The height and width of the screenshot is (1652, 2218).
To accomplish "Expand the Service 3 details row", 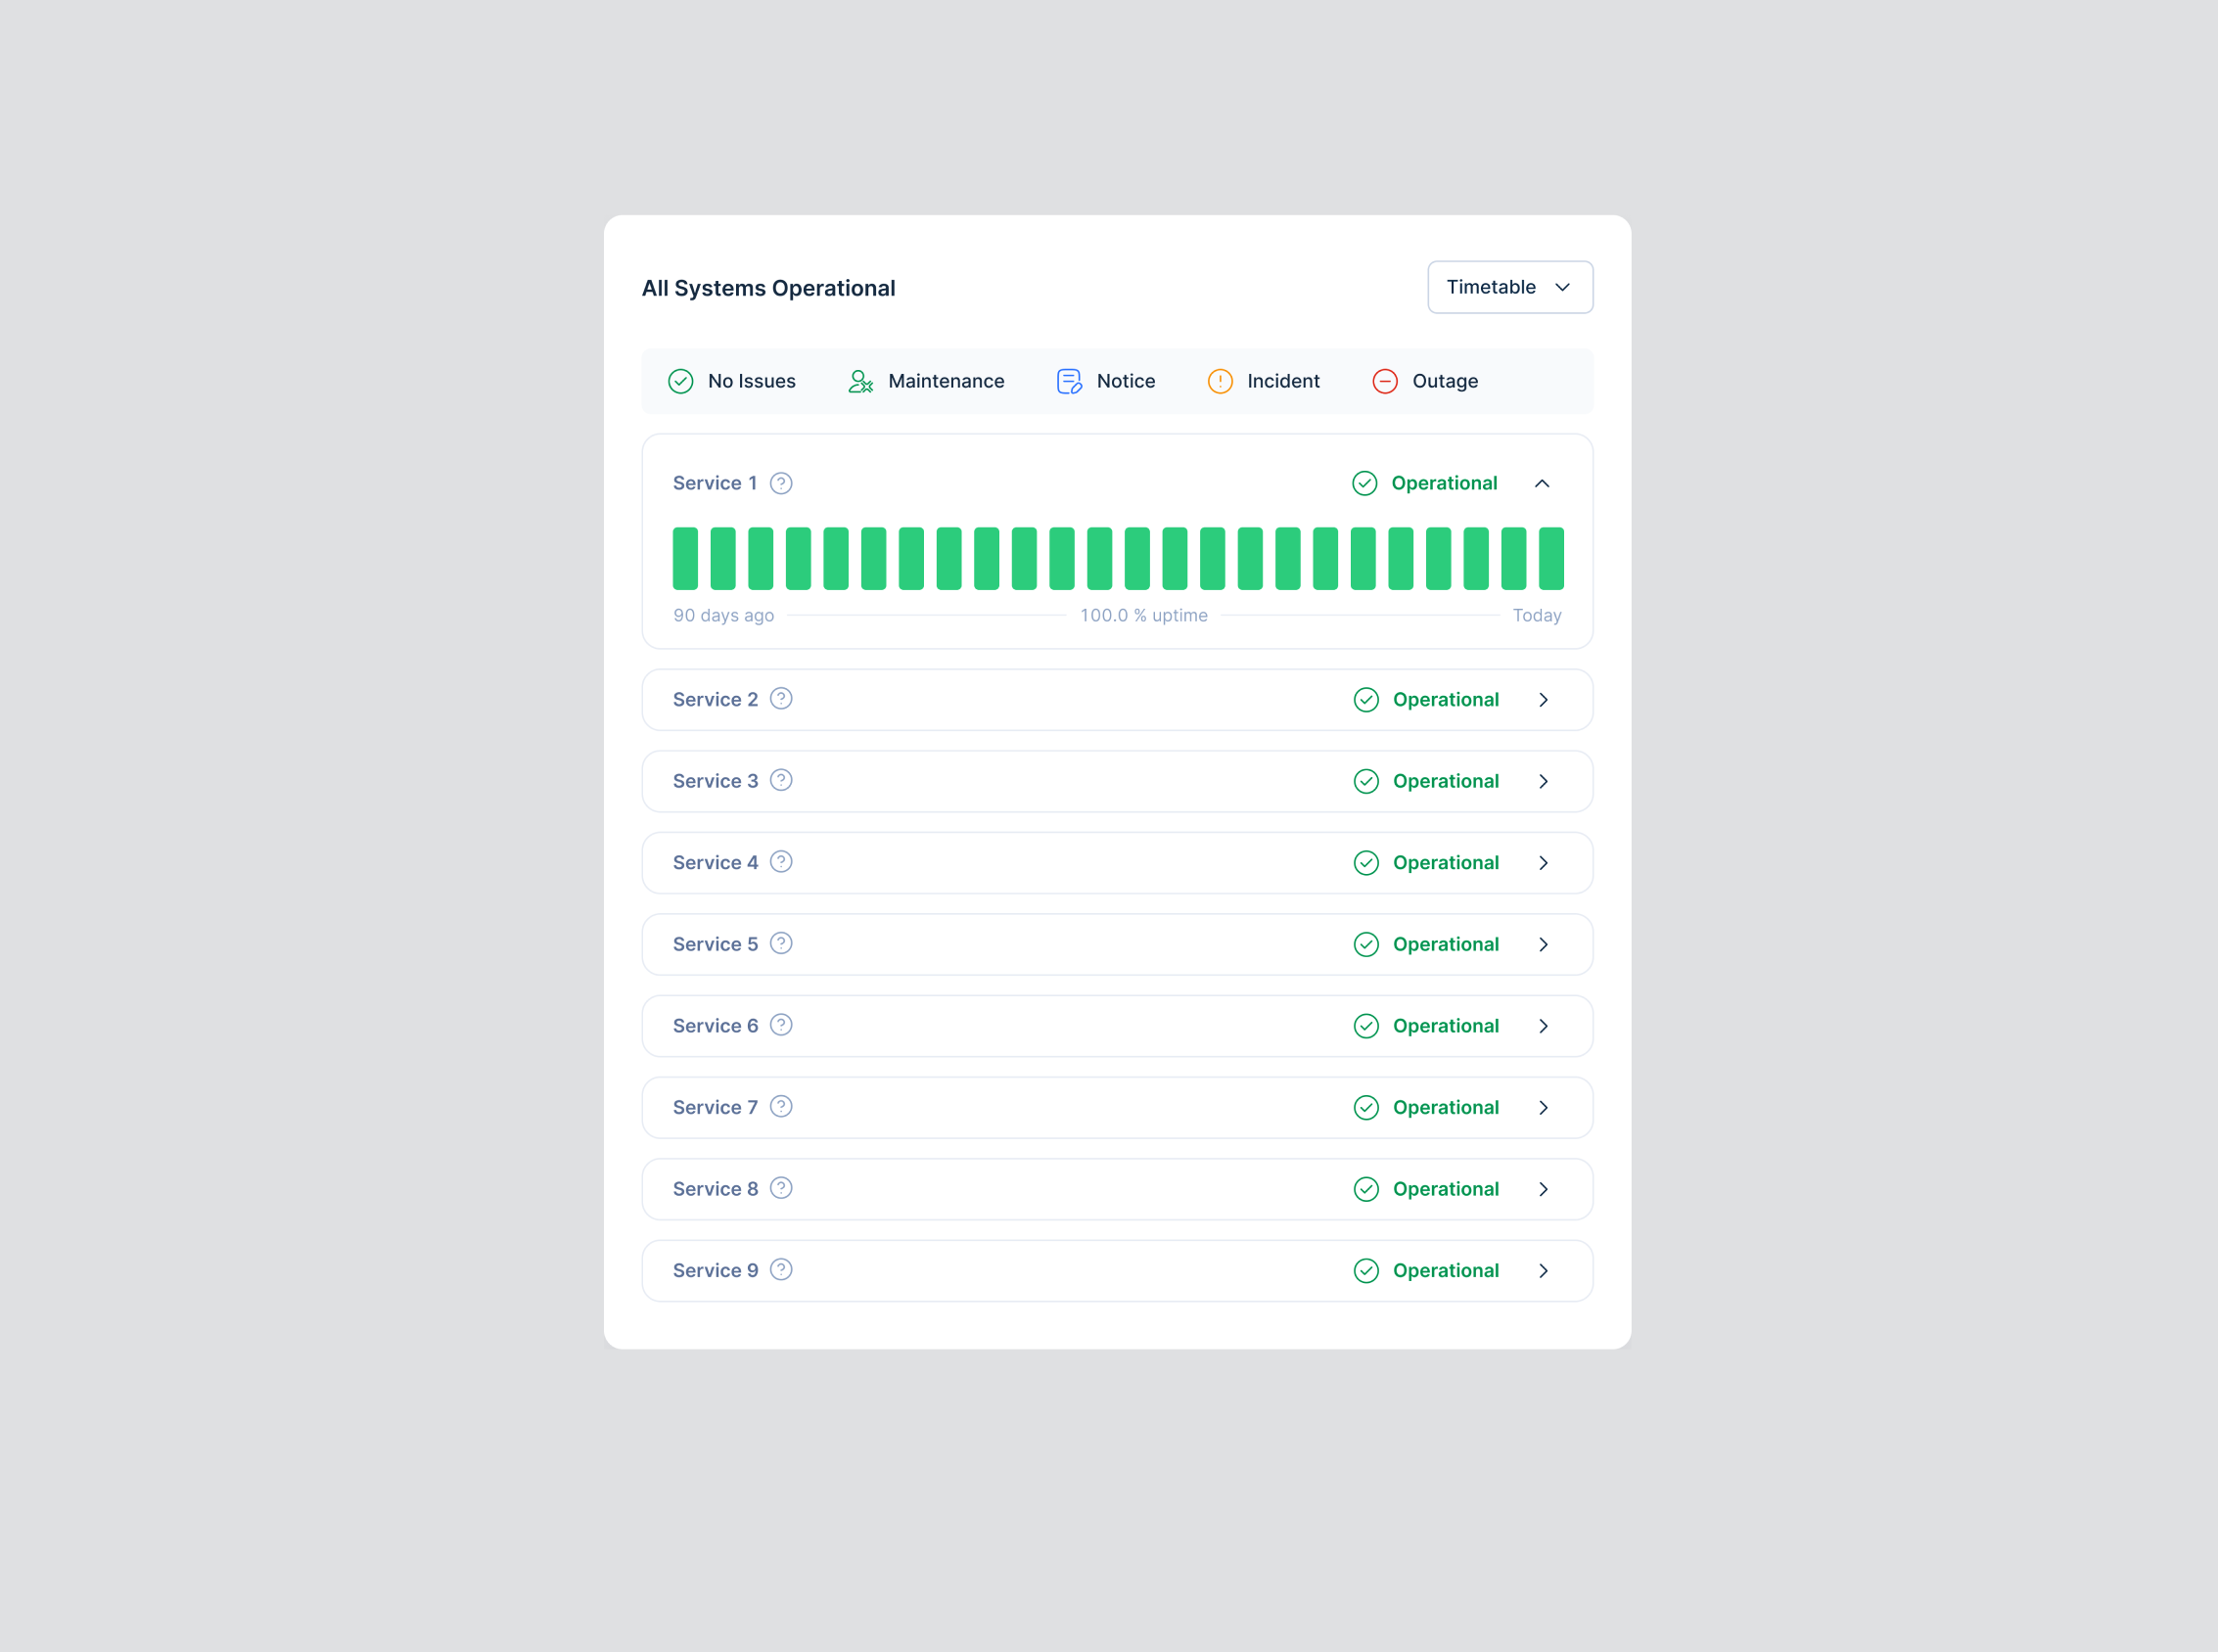I will (x=1544, y=781).
